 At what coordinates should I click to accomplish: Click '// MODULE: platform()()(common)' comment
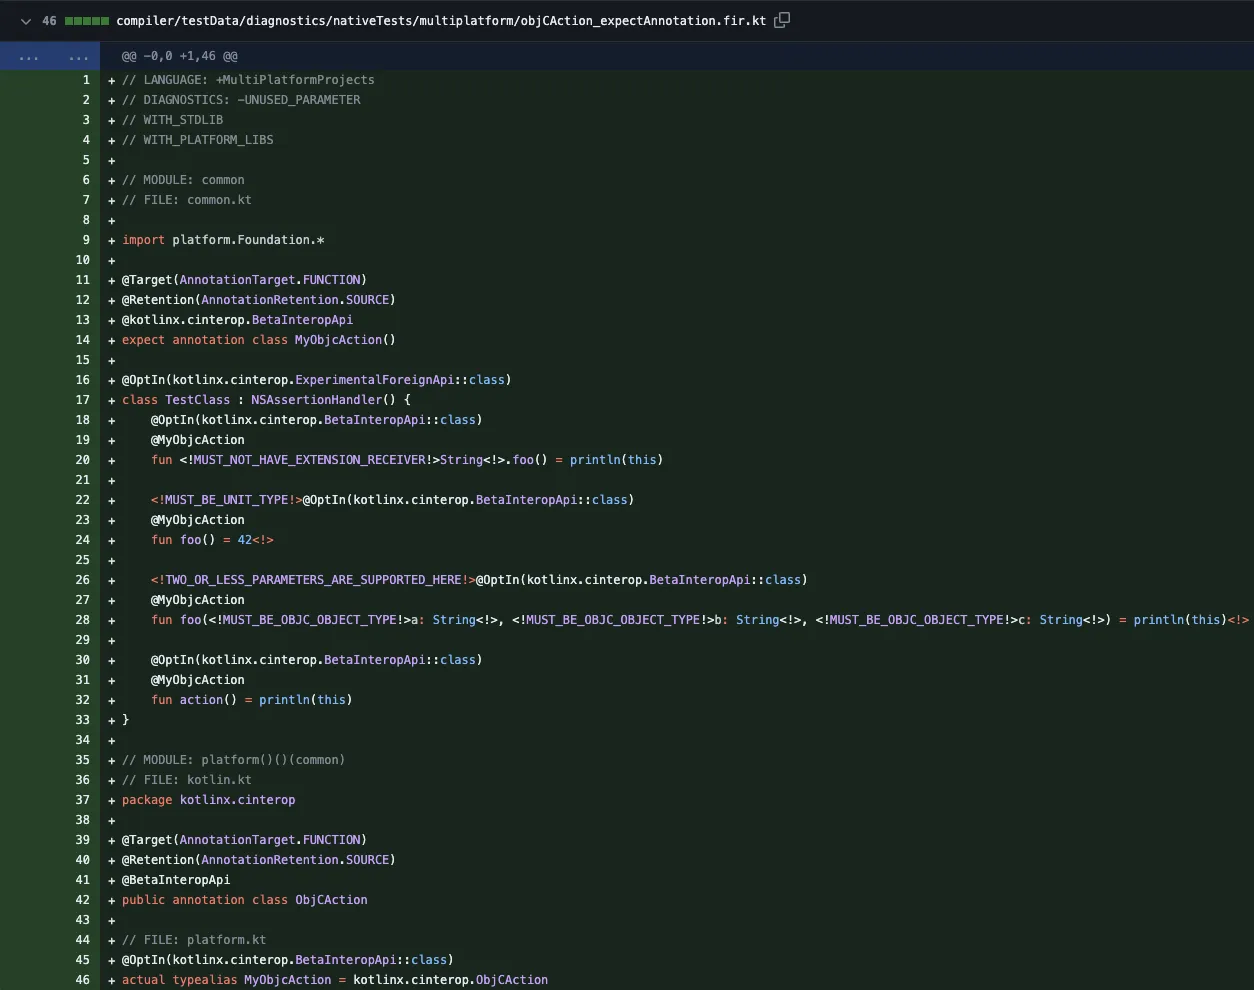233,760
